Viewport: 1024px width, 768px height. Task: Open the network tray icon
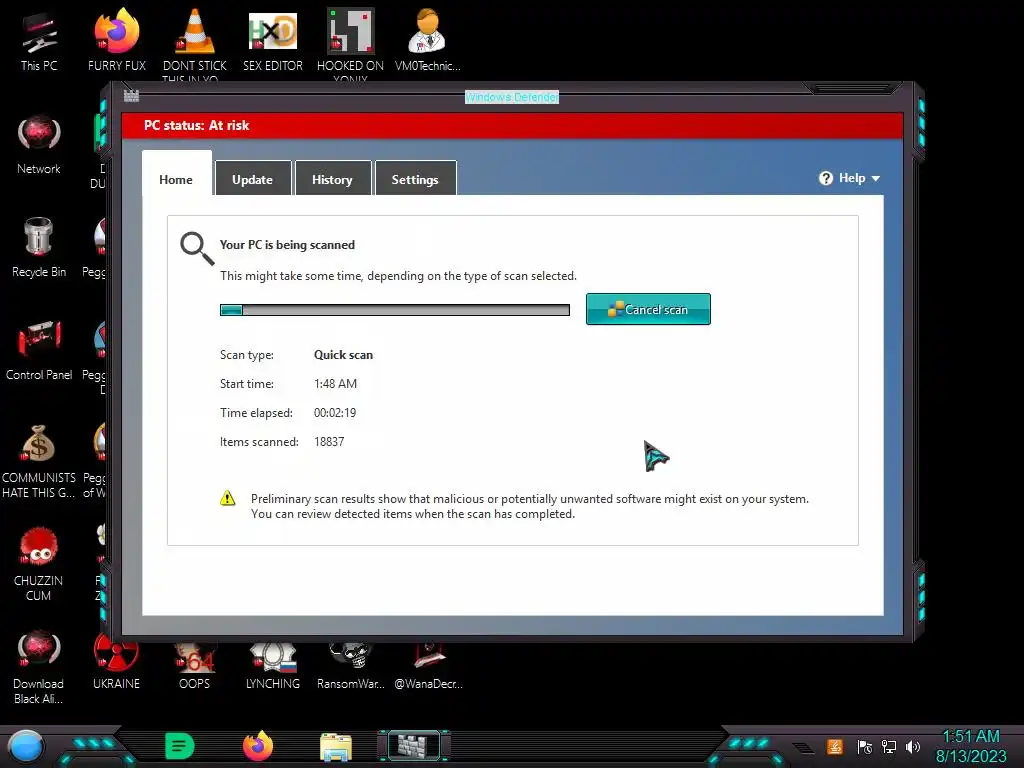click(x=889, y=746)
